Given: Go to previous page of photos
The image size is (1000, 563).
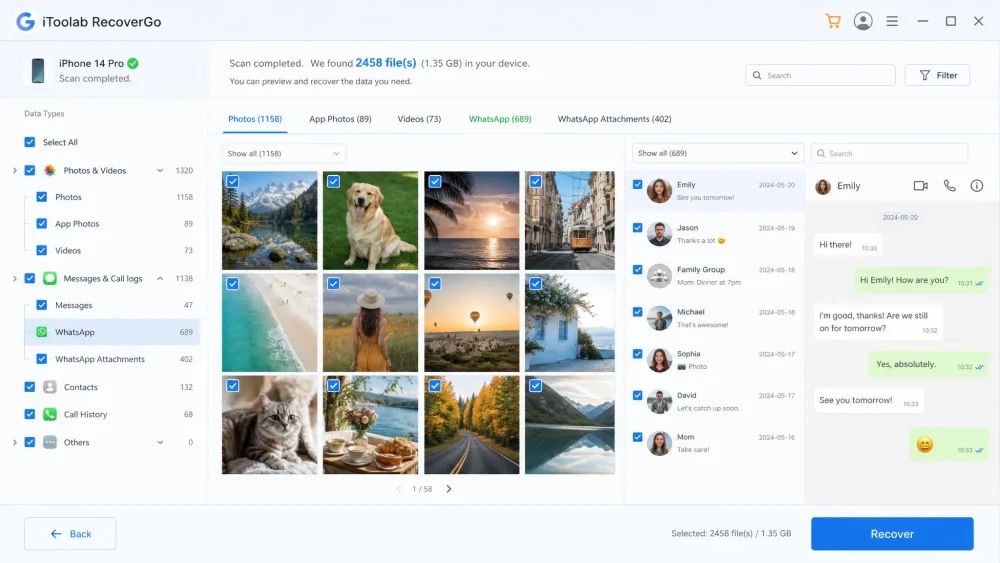Looking at the screenshot, I should [399, 489].
